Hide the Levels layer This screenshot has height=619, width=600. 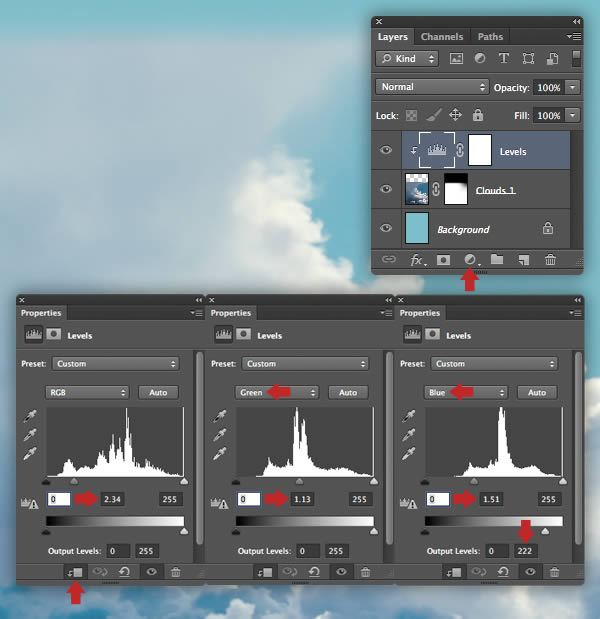(386, 150)
